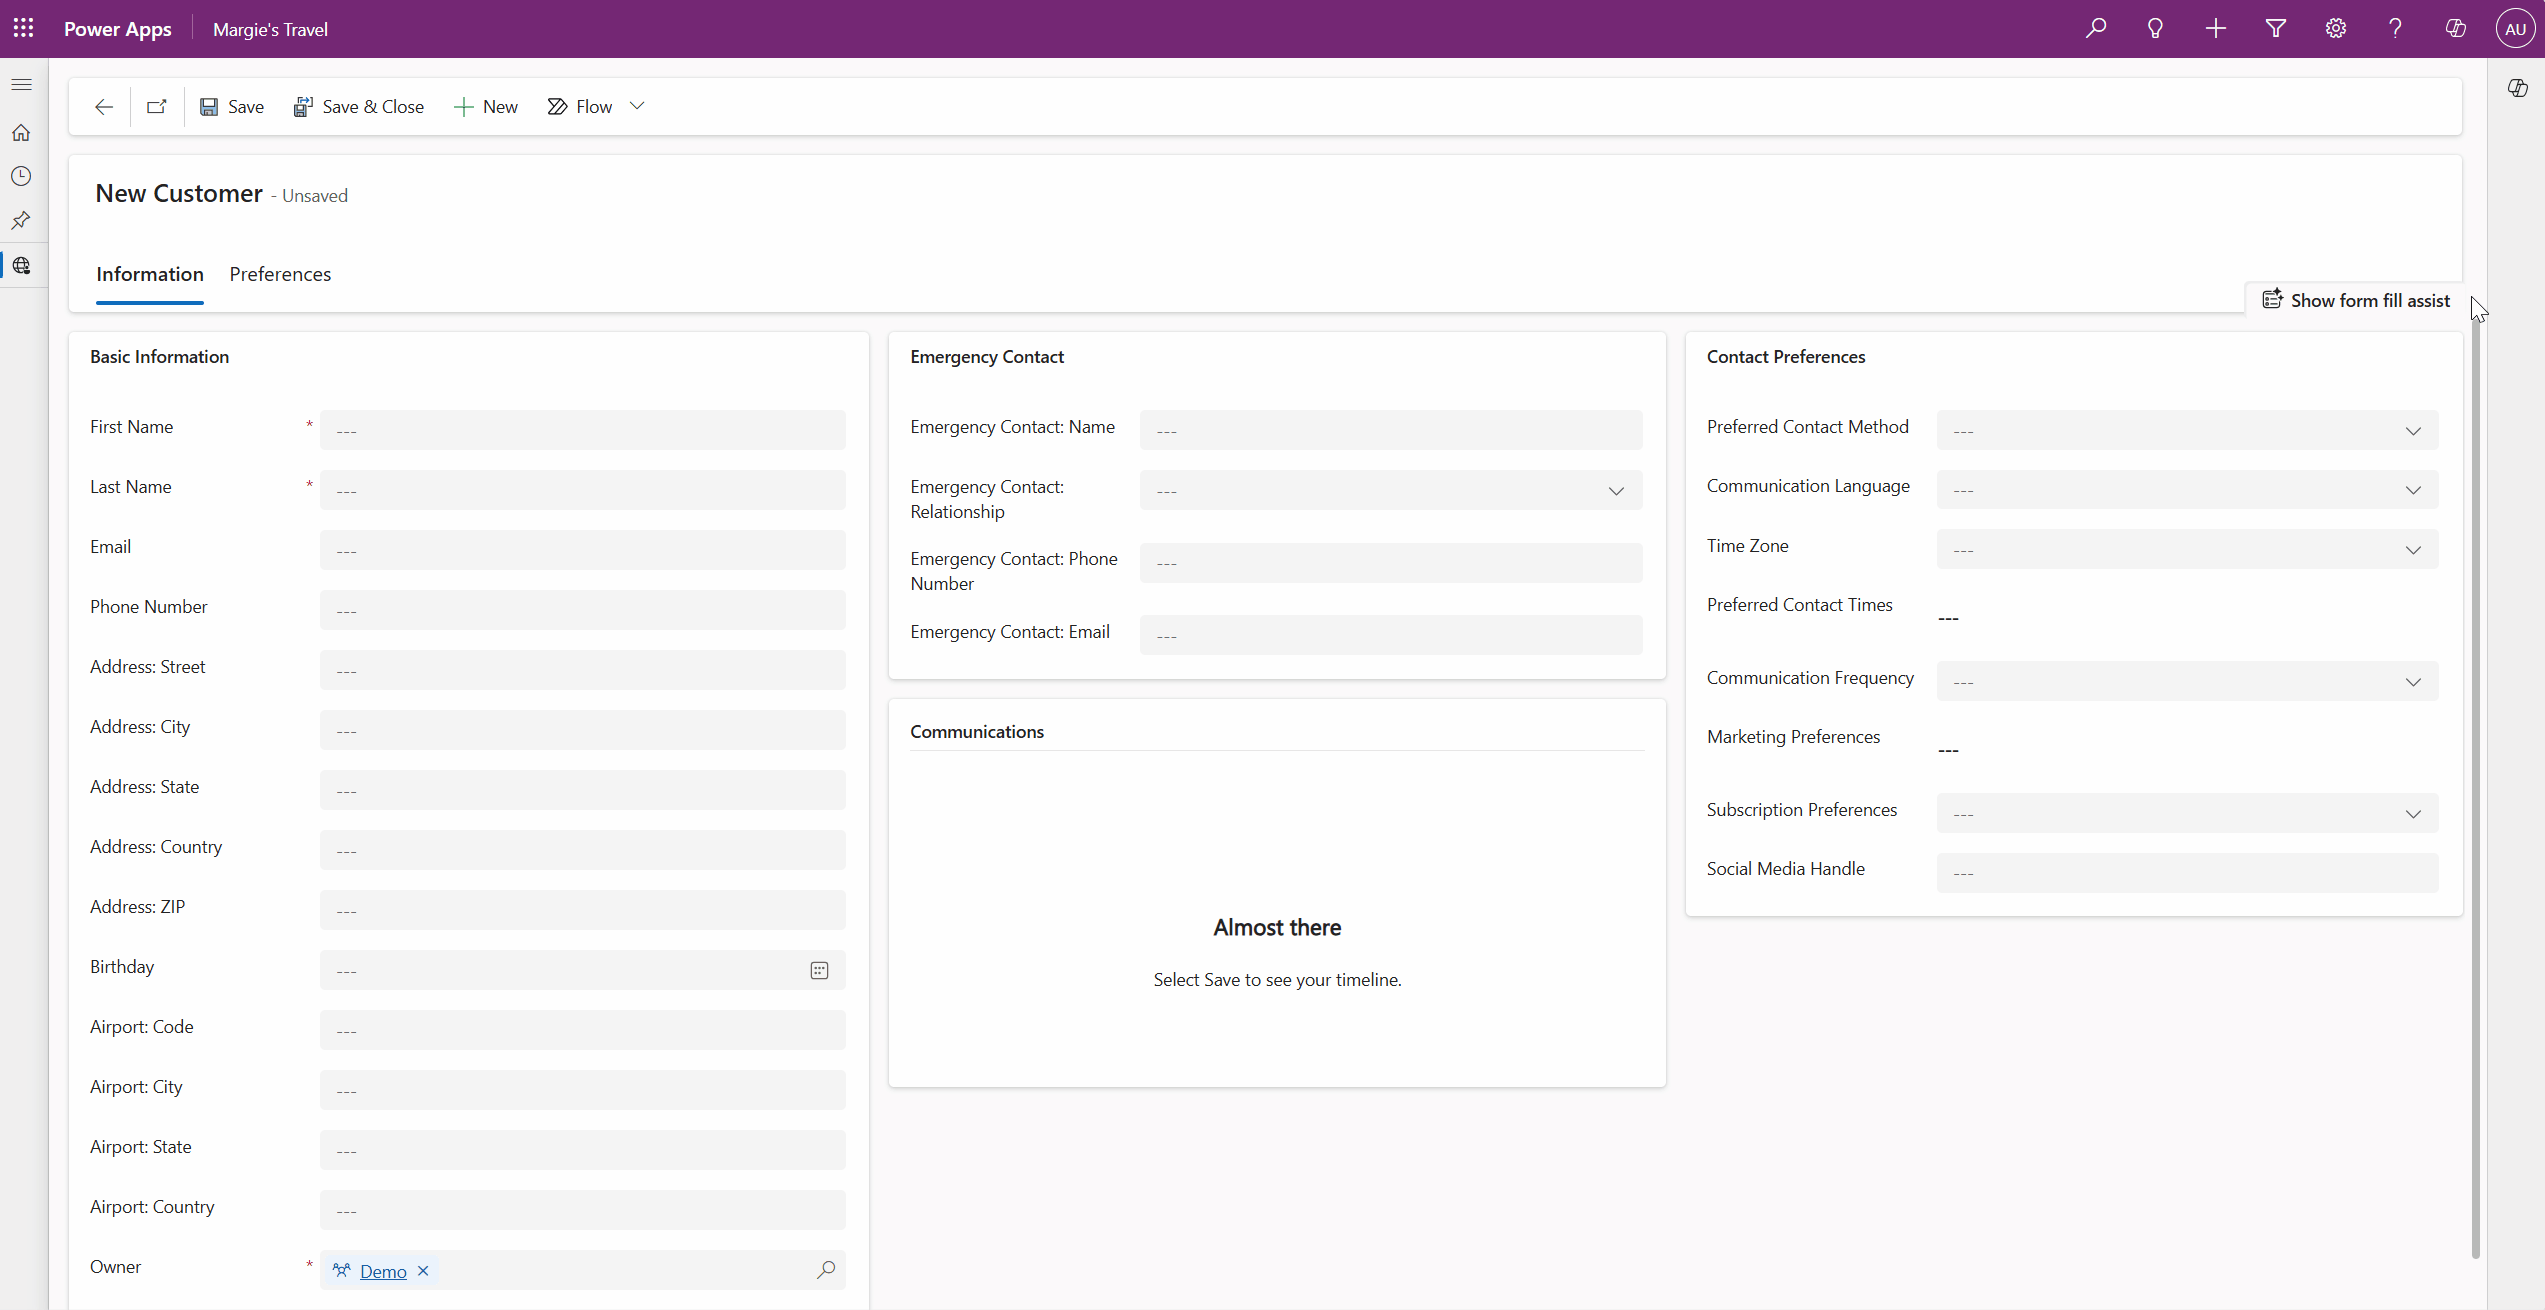Search for records in the Owner lookup
This screenshot has height=1310, width=2545.
(826, 1270)
